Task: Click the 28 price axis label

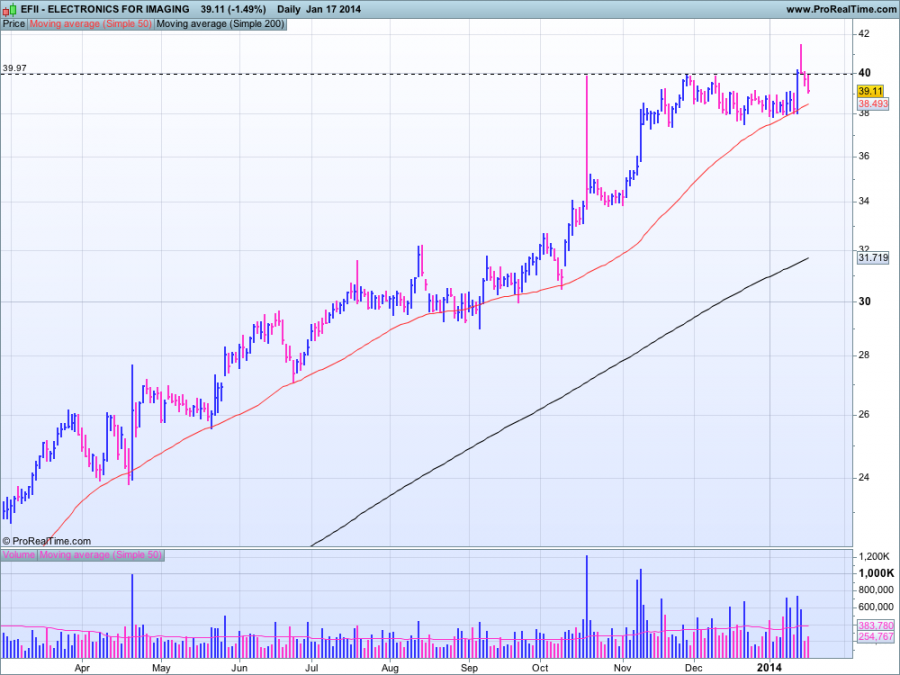Action: tap(864, 355)
